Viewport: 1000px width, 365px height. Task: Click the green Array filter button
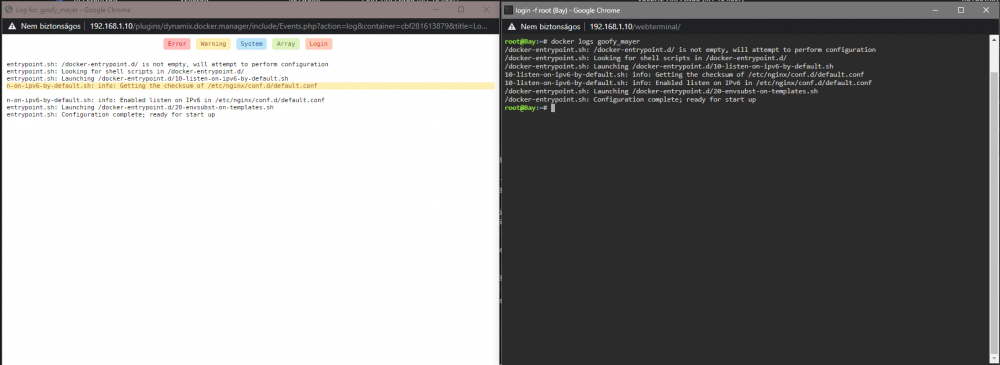286,44
